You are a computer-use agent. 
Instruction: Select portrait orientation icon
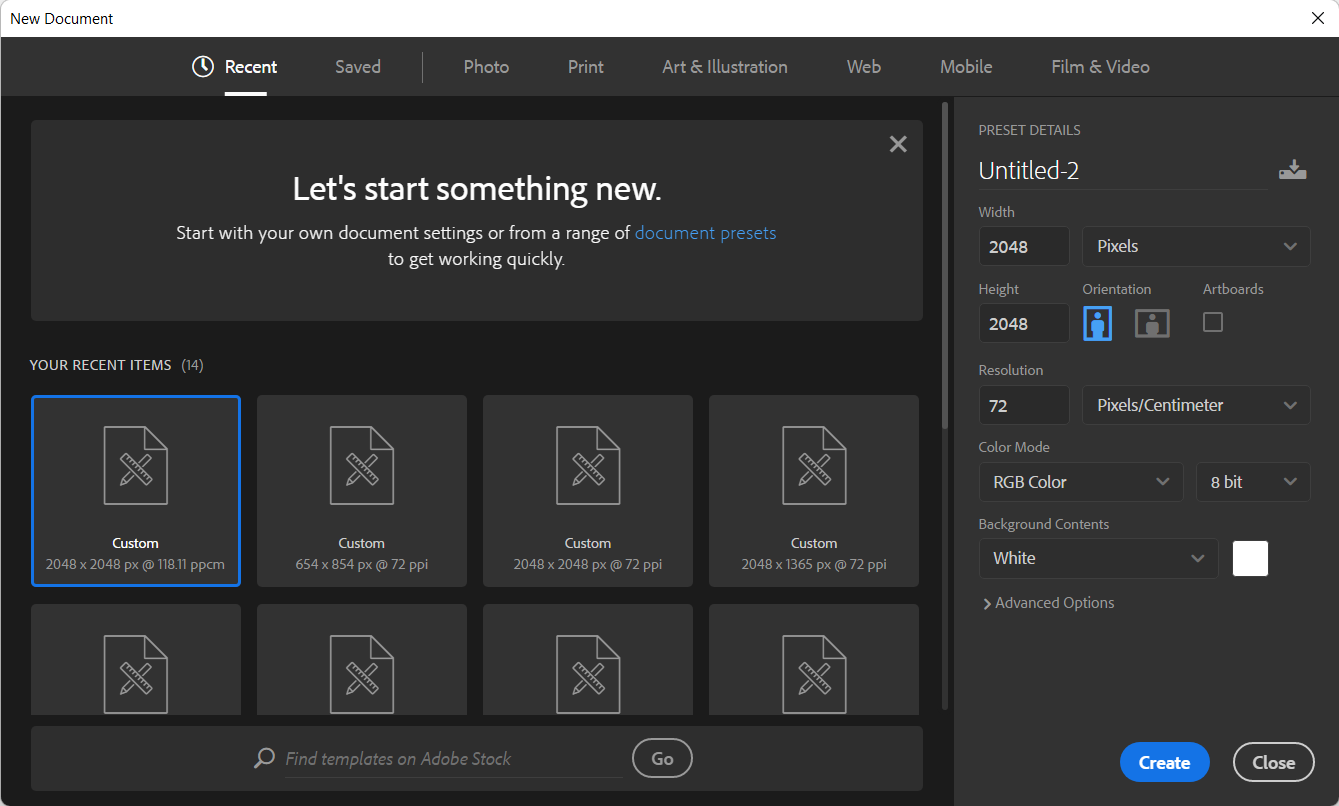1098,323
